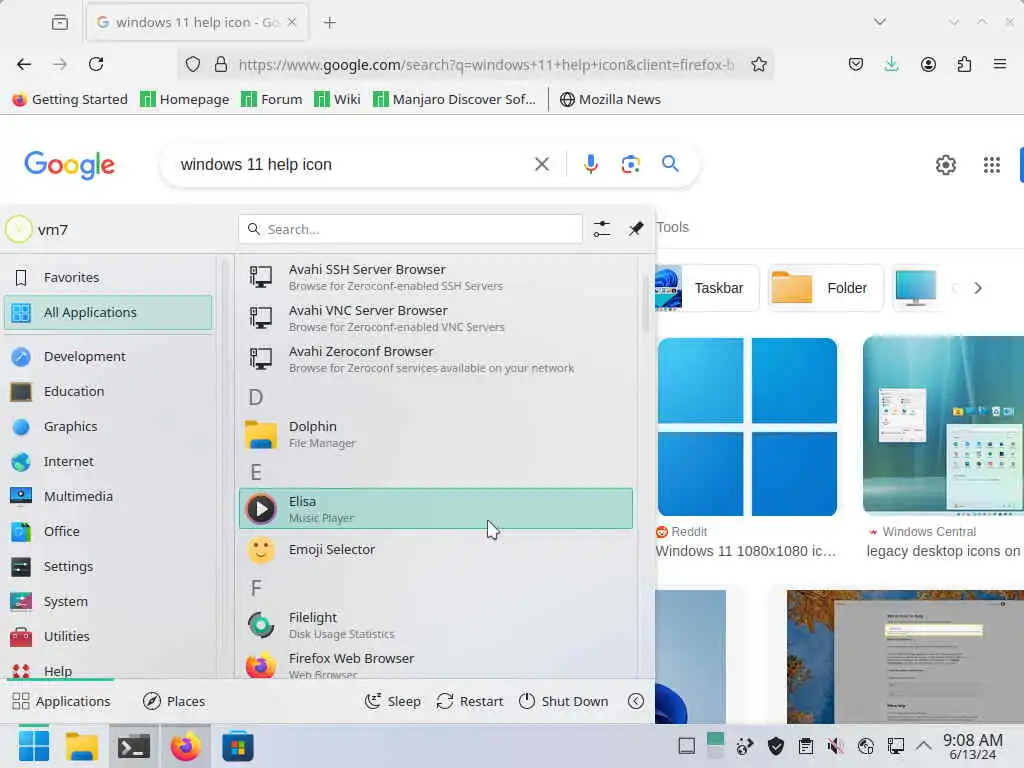The image size is (1024, 768).
Task: Open Google Lens image search
Action: pos(630,164)
